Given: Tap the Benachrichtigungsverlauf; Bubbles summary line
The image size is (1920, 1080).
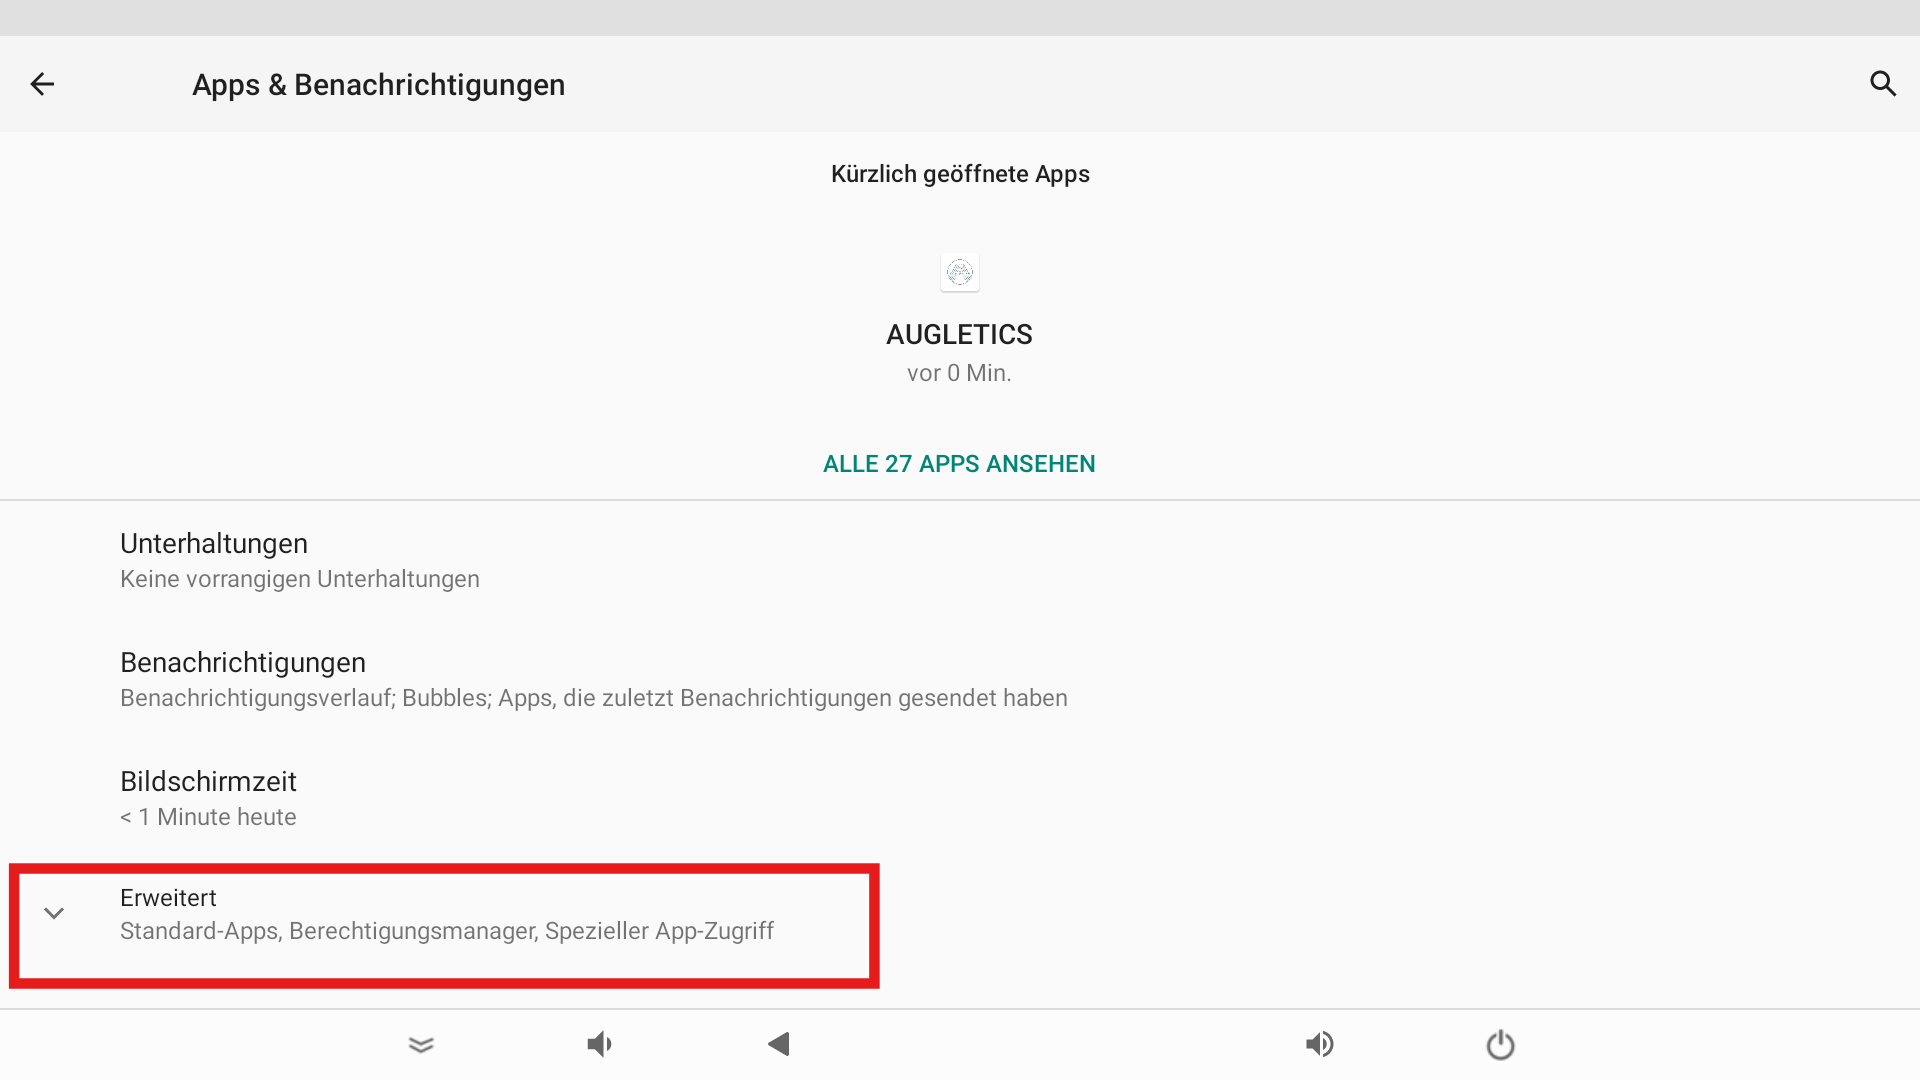Looking at the screenshot, I should pos(594,698).
